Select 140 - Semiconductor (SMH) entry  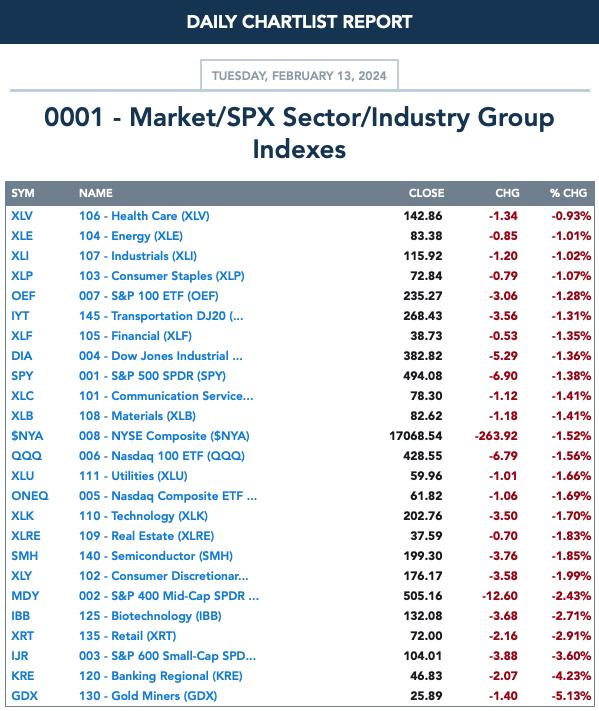(x=156, y=555)
